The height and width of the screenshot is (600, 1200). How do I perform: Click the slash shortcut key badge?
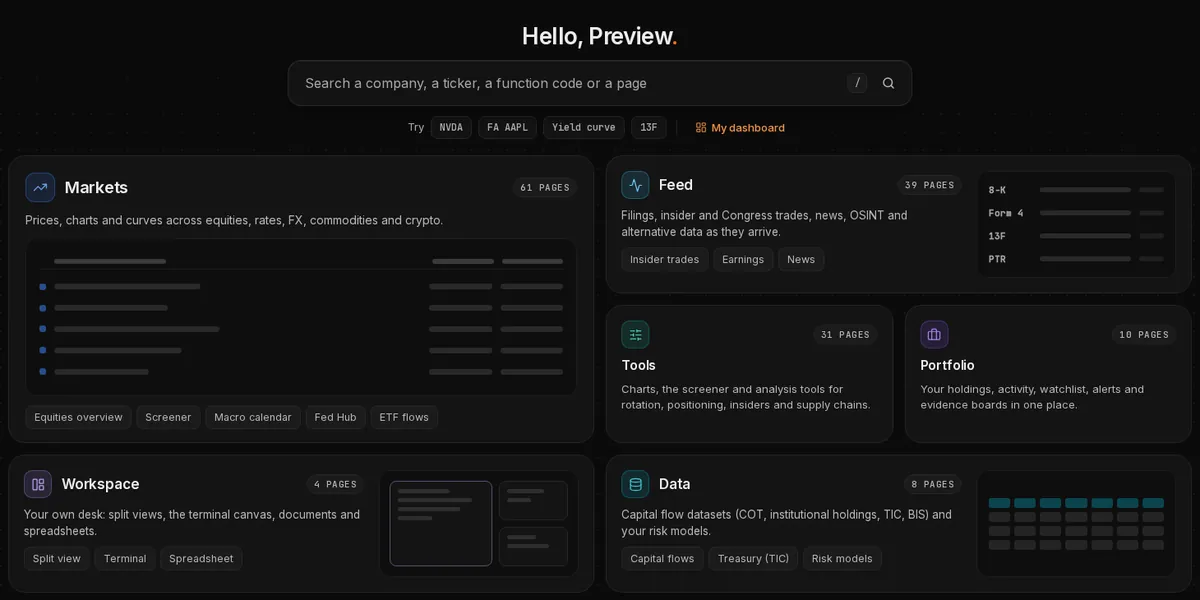click(x=857, y=83)
